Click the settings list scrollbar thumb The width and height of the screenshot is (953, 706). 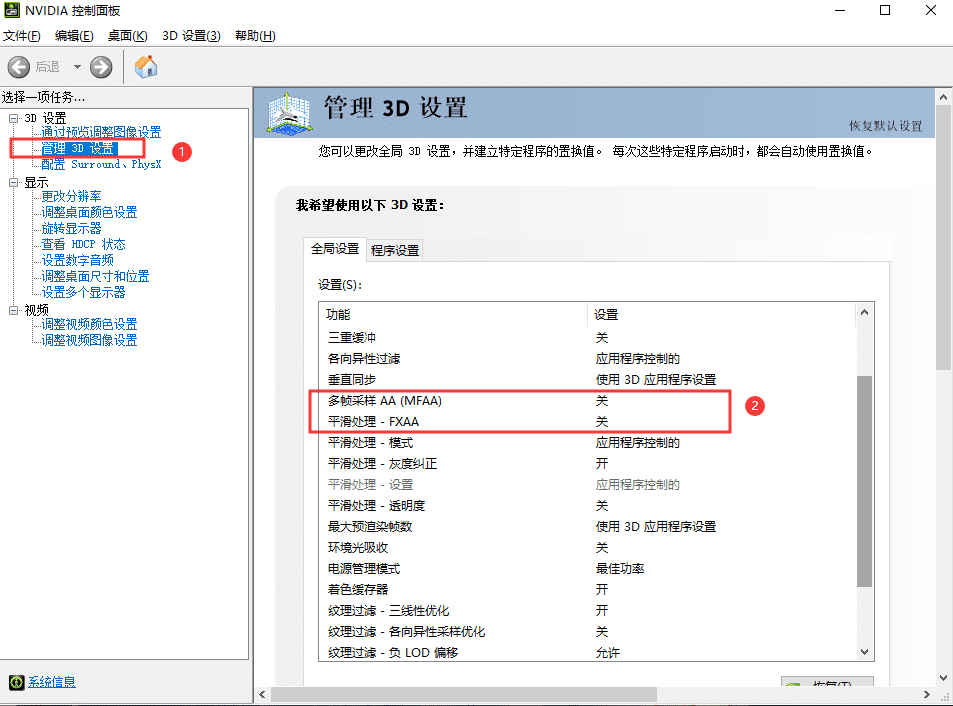(x=864, y=481)
